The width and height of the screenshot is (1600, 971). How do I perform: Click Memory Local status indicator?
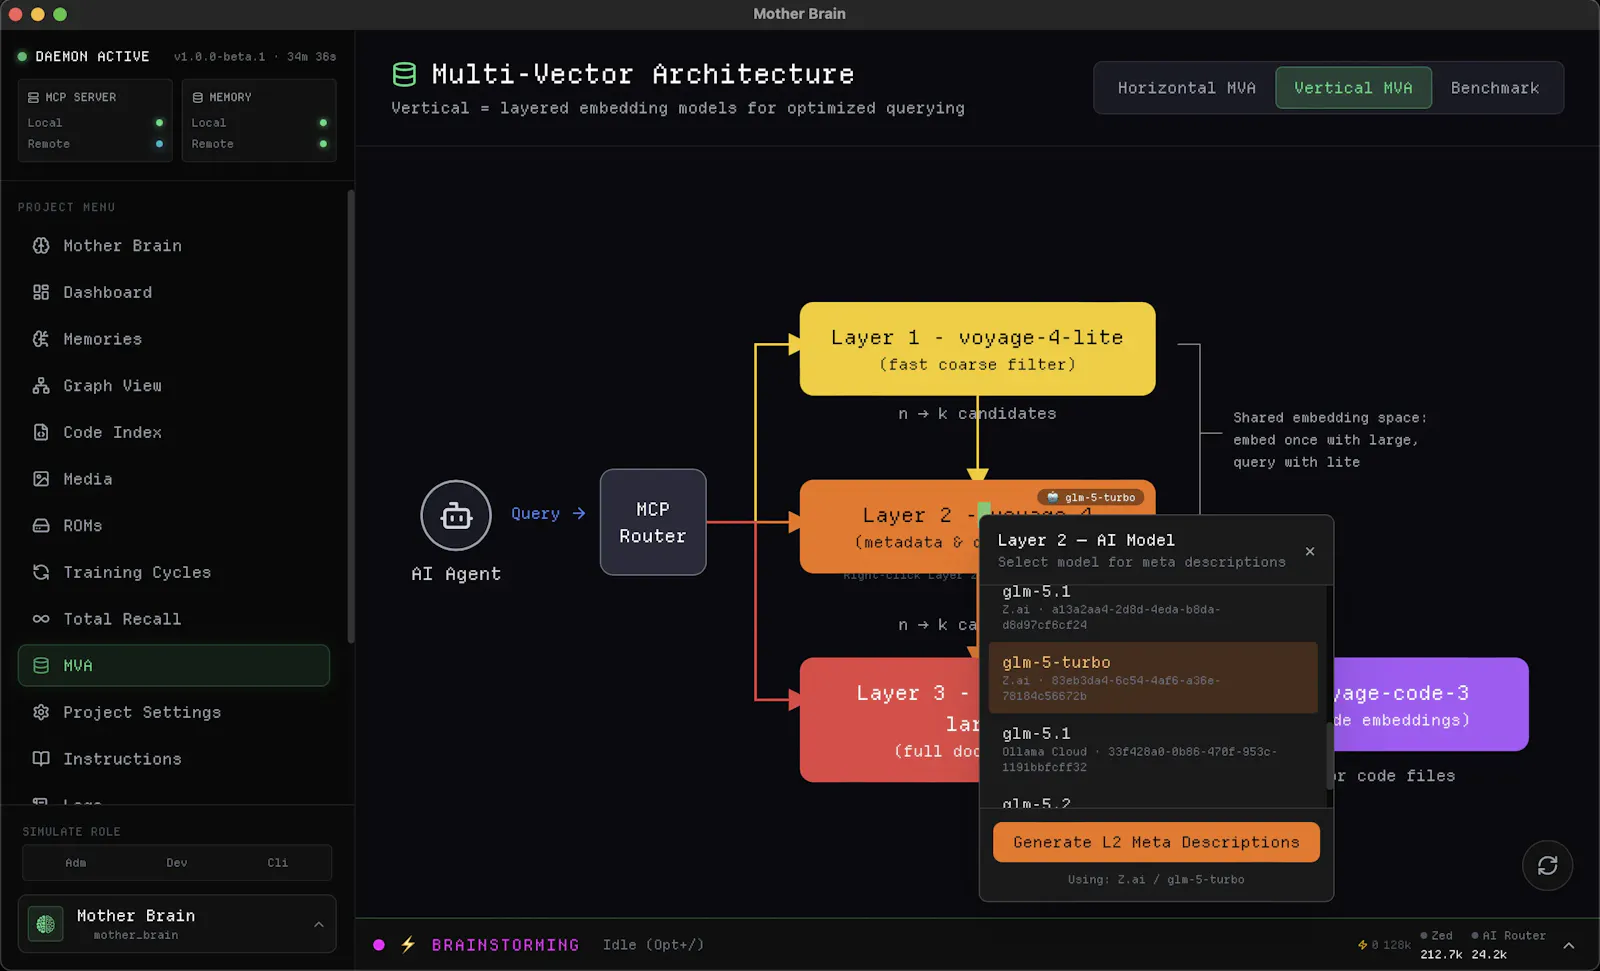[x=323, y=123]
